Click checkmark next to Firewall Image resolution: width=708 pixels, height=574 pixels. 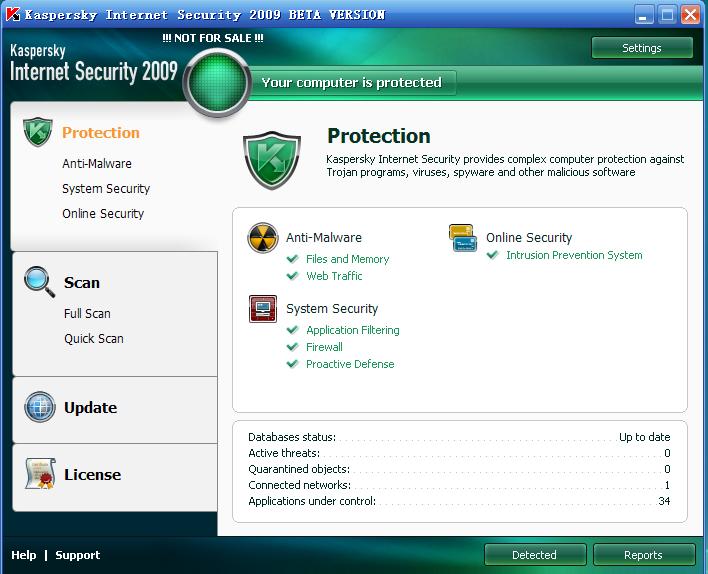click(293, 347)
